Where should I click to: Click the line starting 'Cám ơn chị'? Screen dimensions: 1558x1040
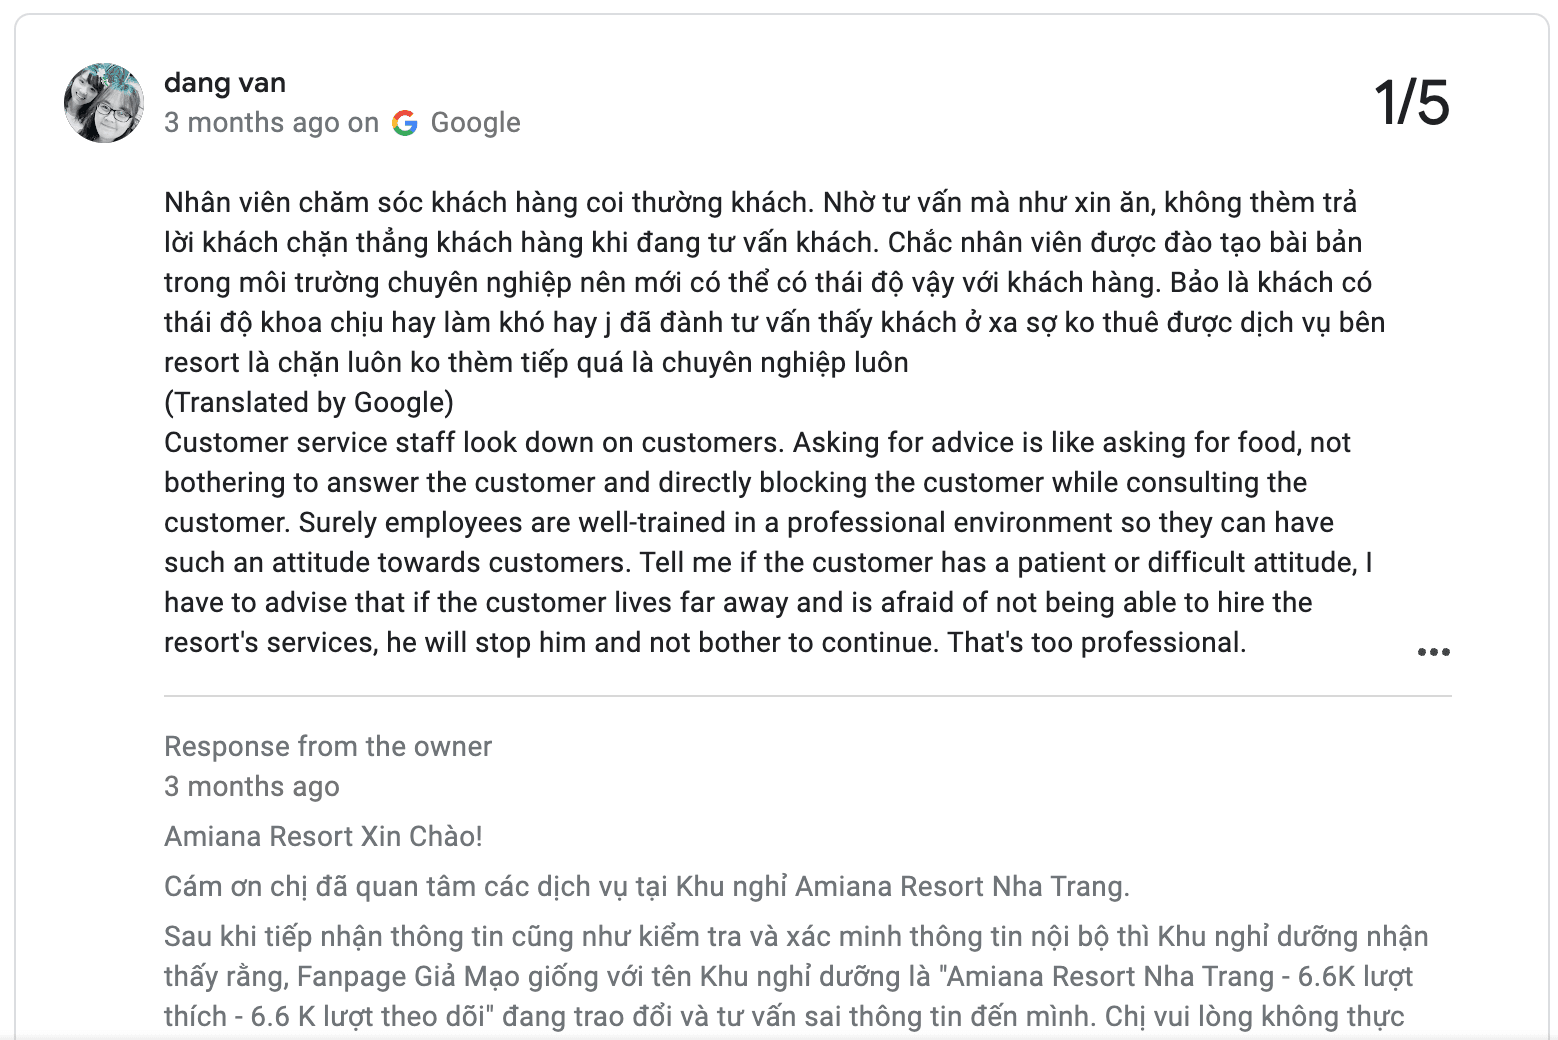point(646,886)
